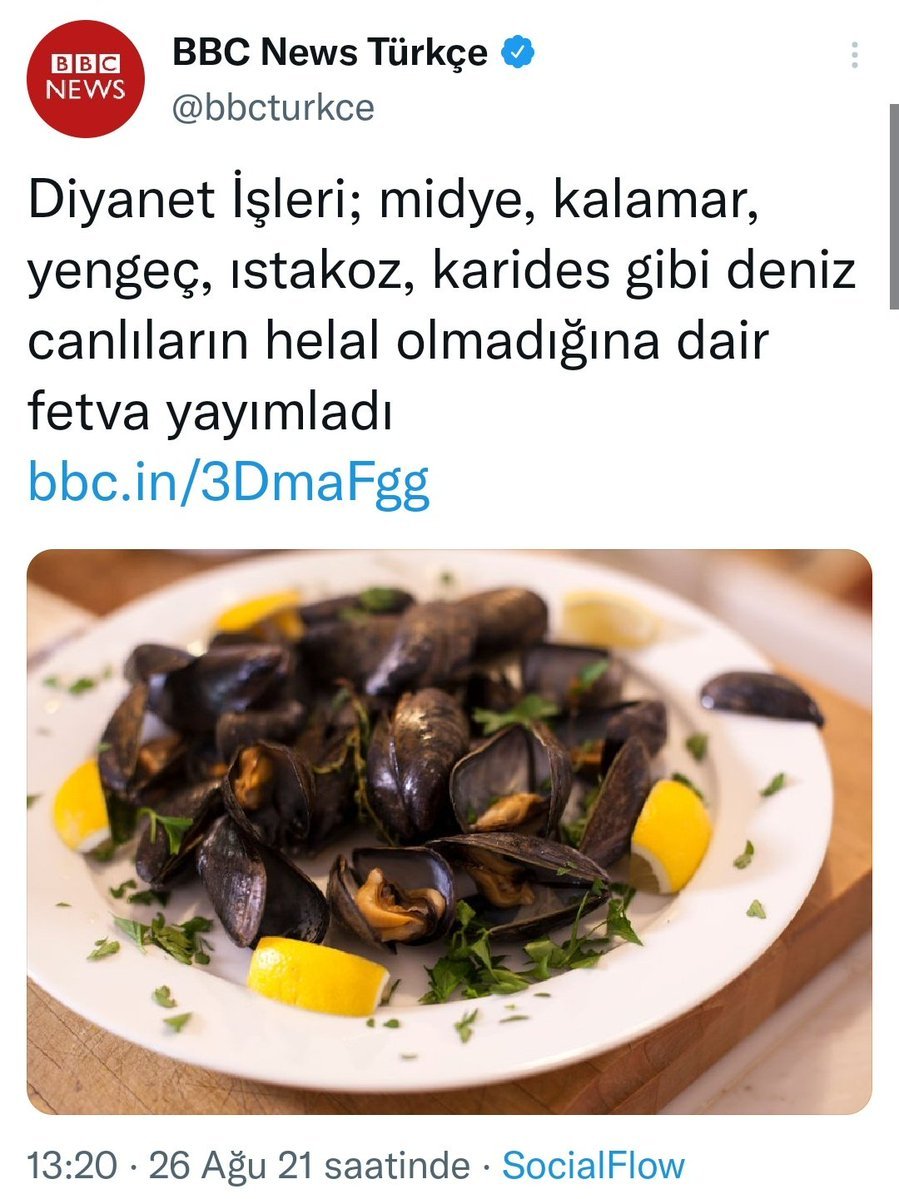Open the mussels plate photo
Image resolution: width=899 pixels, height=1199 pixels.
(450, 831)
